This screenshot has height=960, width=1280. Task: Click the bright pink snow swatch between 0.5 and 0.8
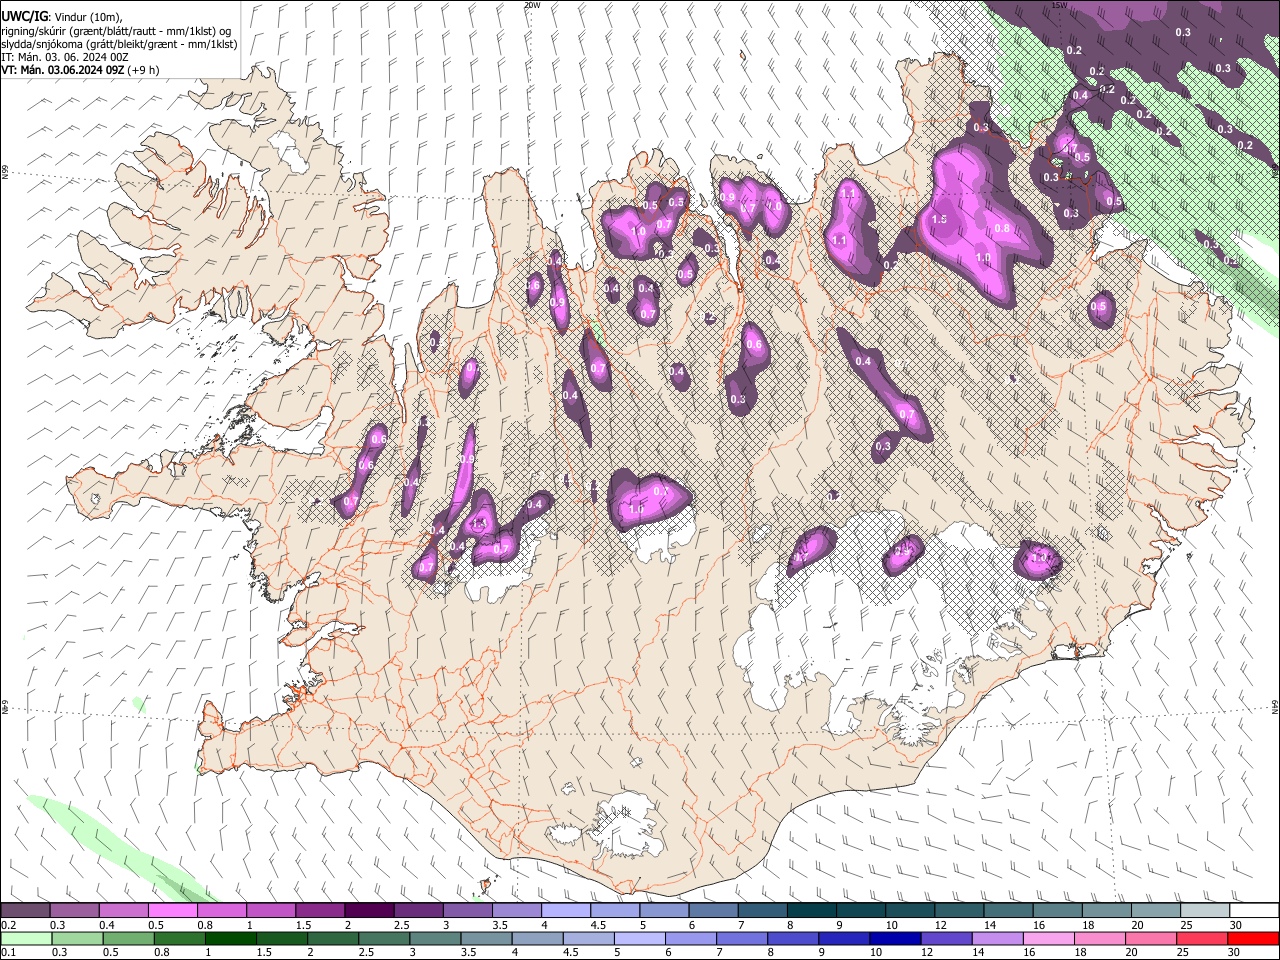[x=173, y=910]
